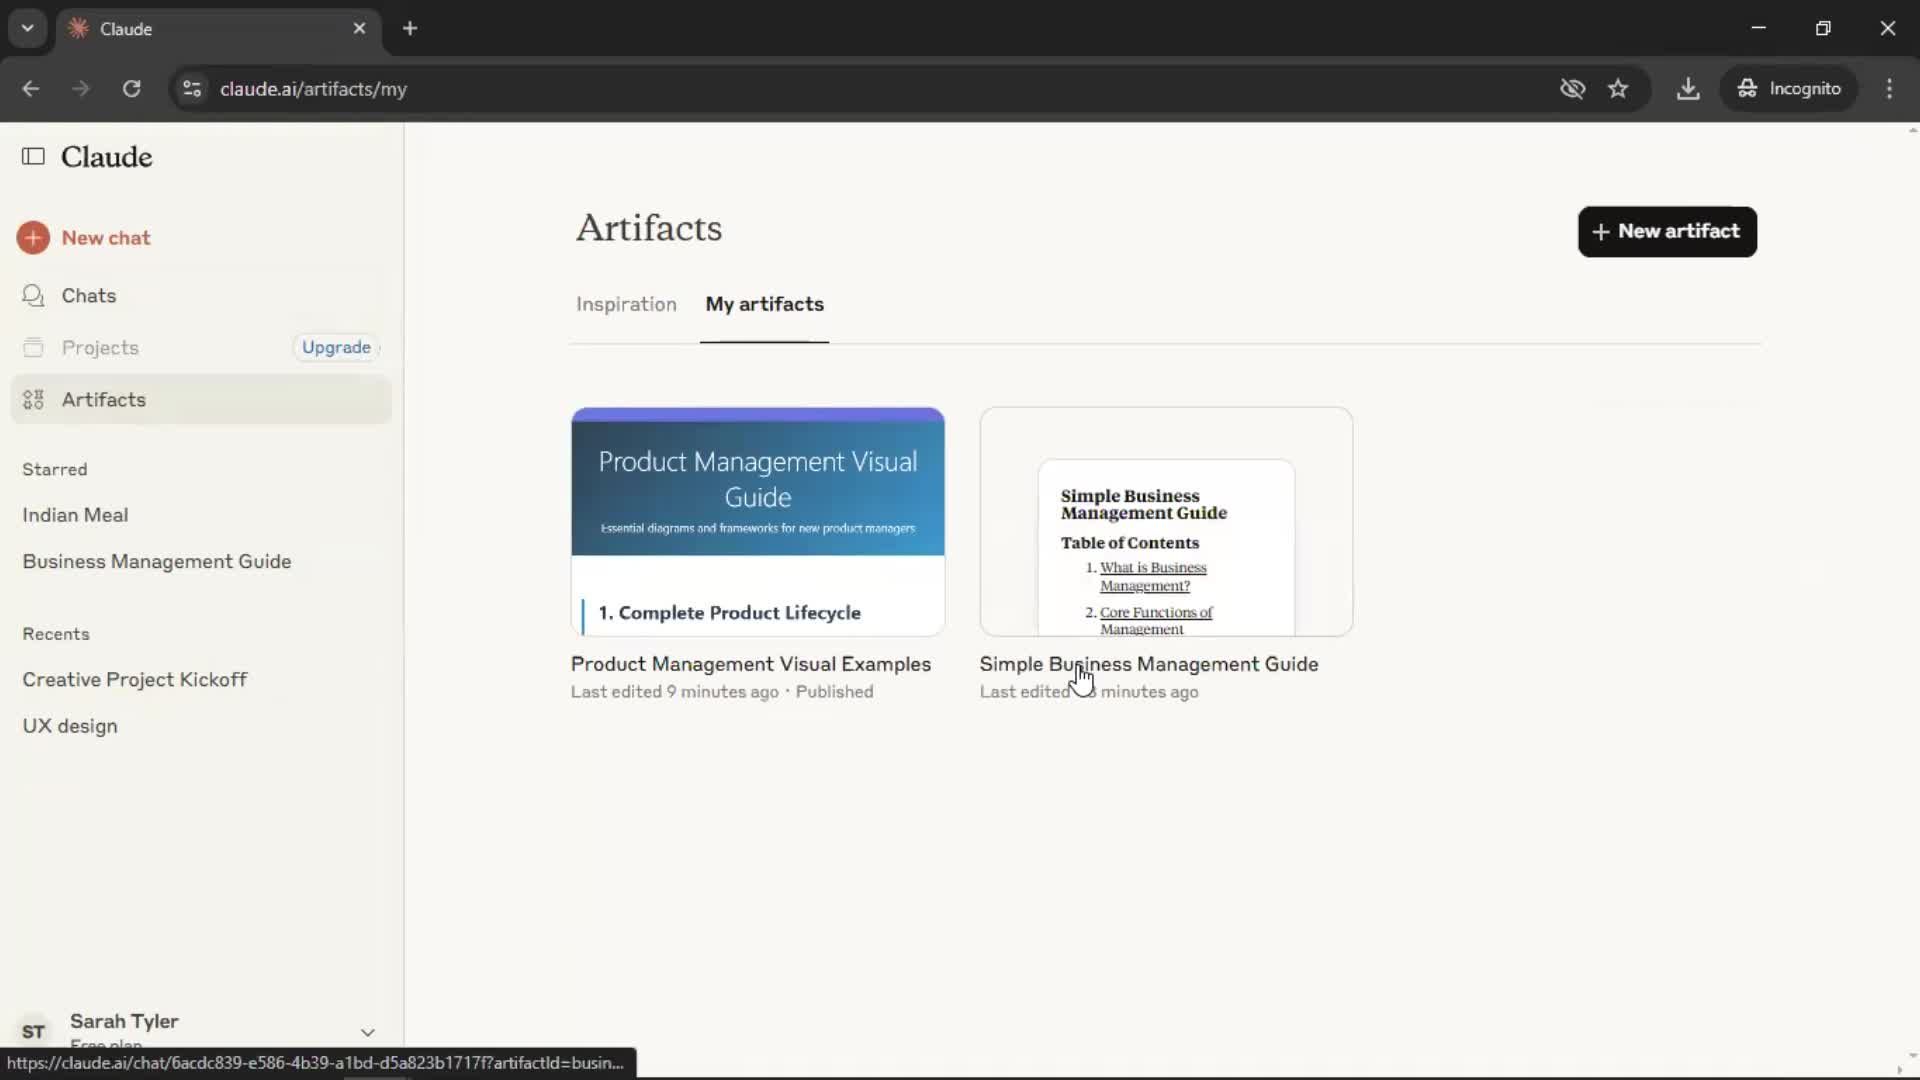
Task: Click the Projects folder icon in sidebar
Action: click(33, 348)
